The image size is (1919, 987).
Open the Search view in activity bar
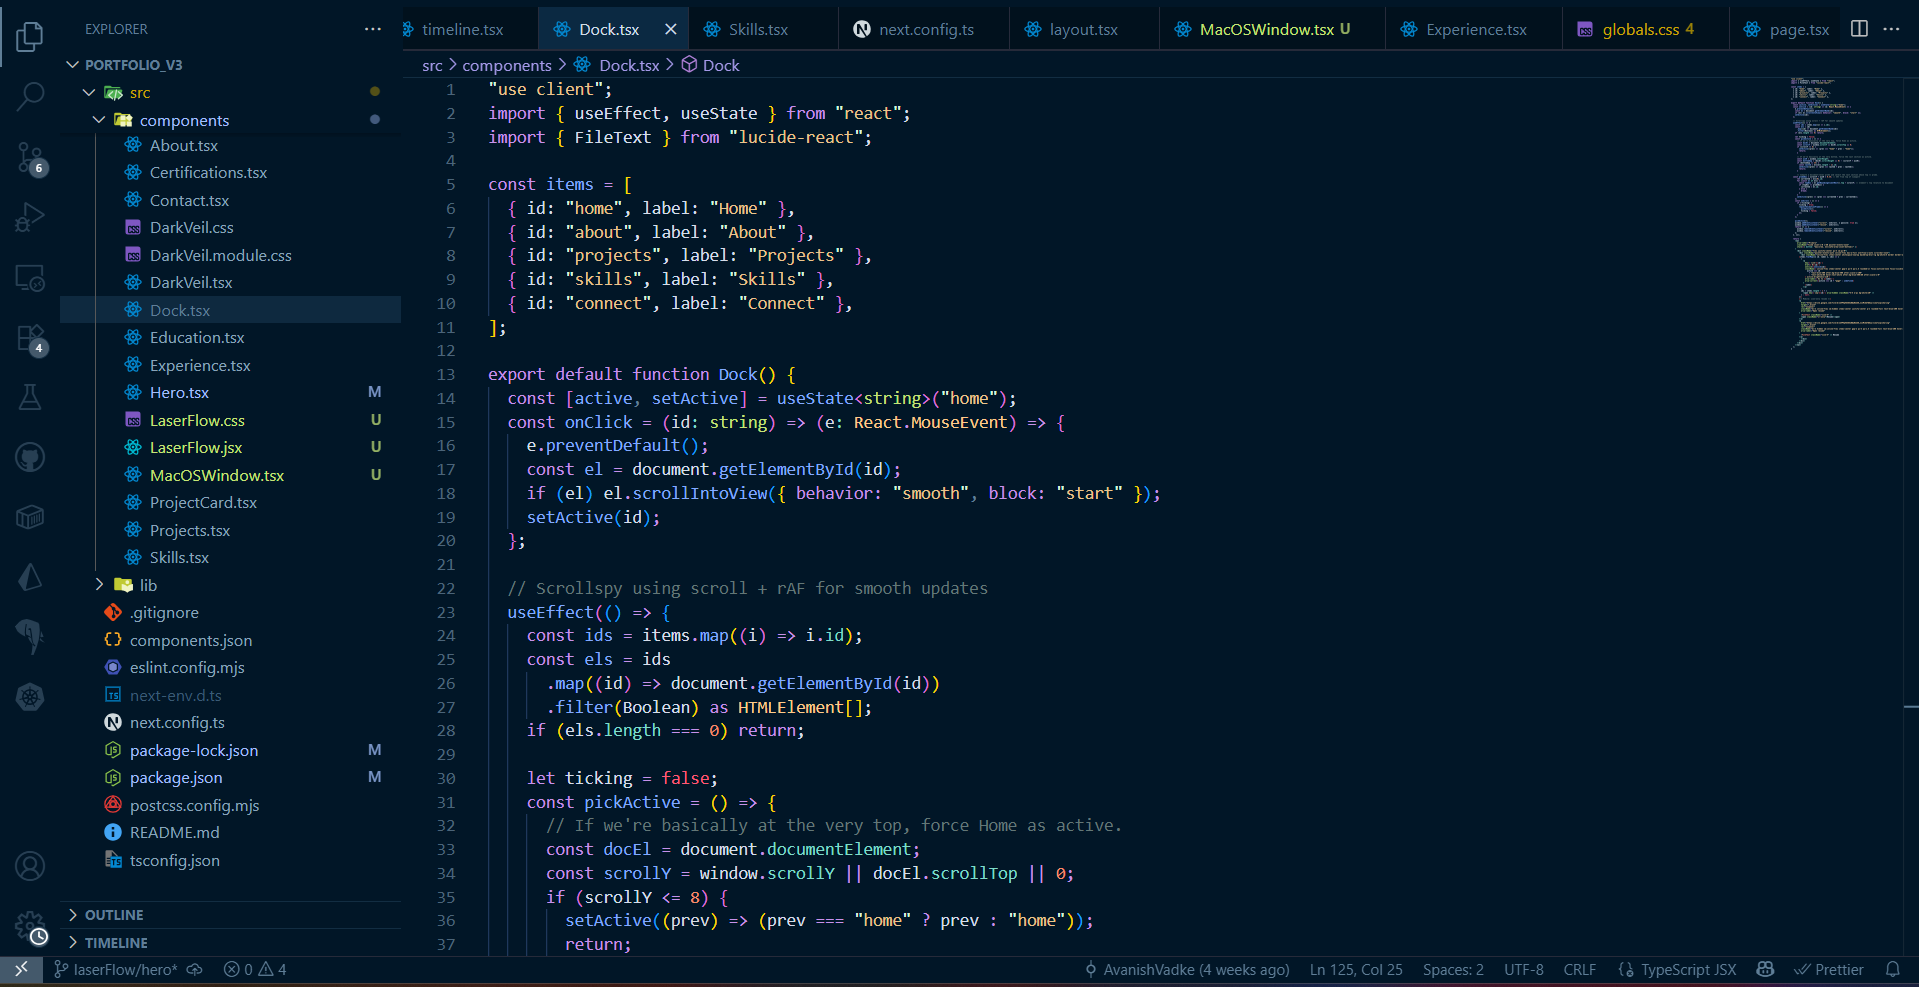point(30,97)
